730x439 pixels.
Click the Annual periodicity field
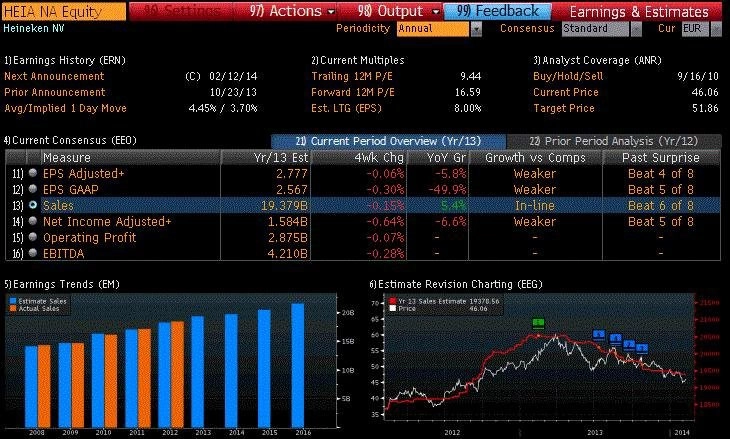(433, 29)
